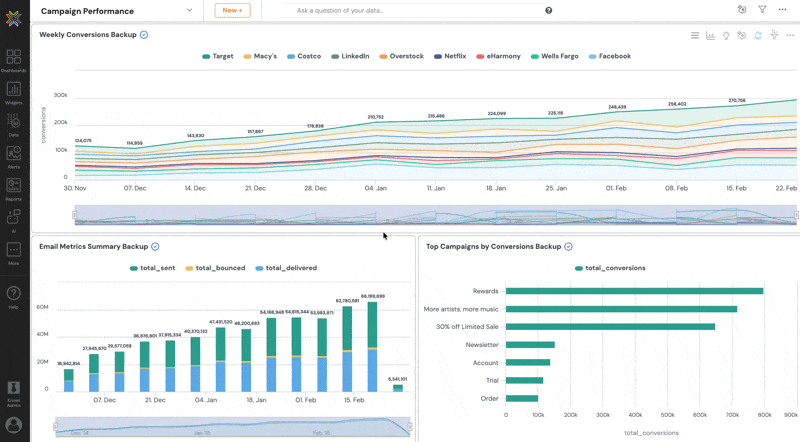Click the lightbulb insights icon on widget
Image resolution: width=800 pixels, height=442 pixels.
tap(726, 35)
